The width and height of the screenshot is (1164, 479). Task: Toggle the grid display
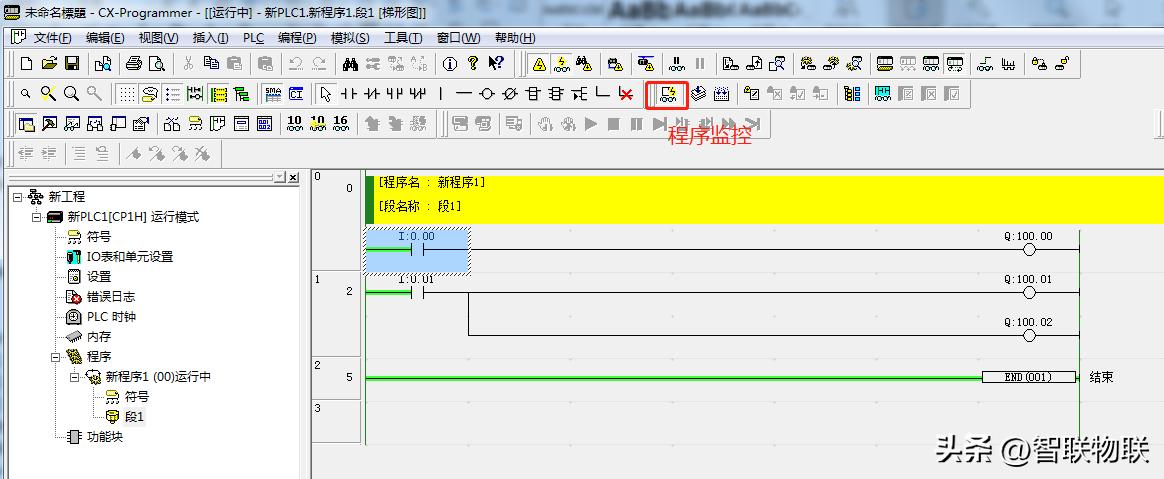(128, 94)
